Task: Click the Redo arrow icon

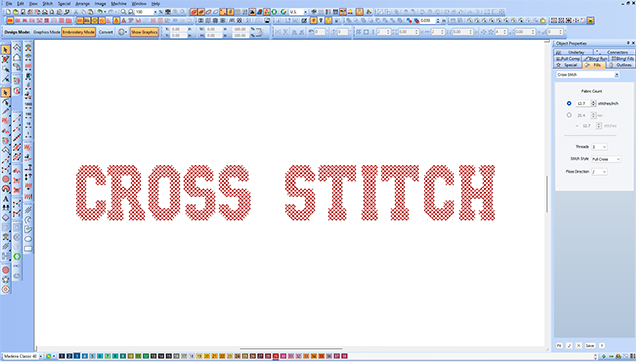Action: click(x=110, y=12)
